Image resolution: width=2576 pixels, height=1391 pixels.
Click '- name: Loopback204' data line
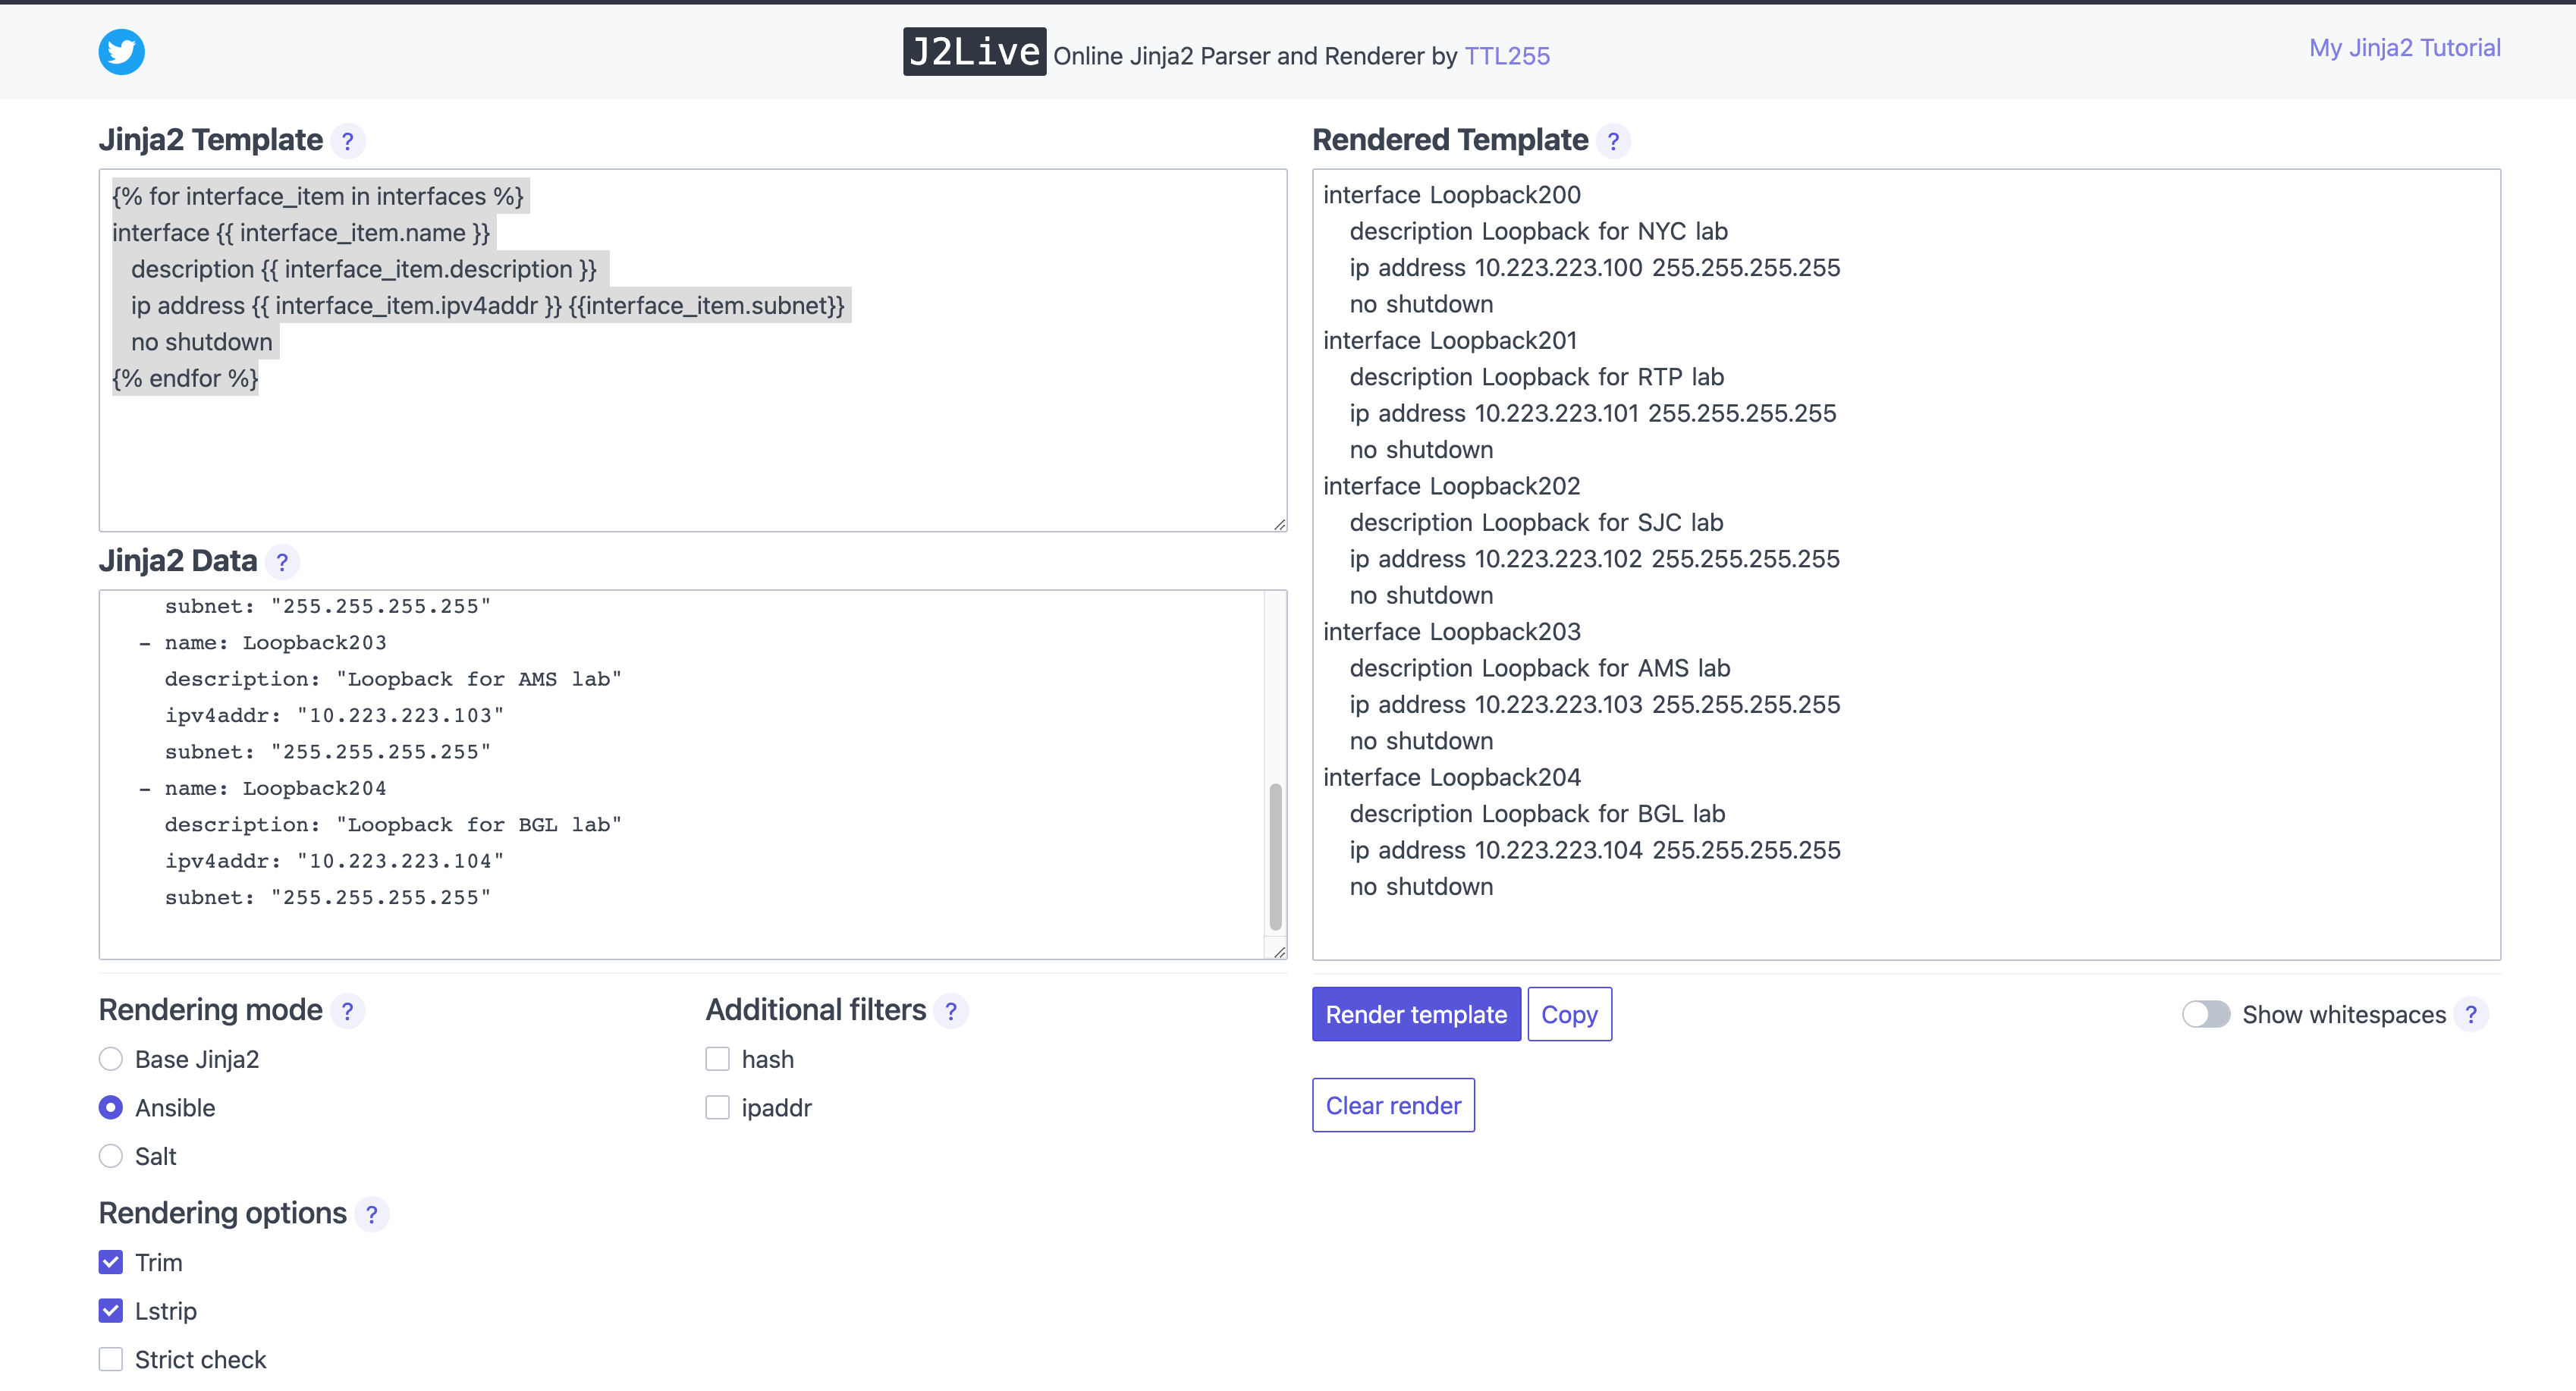[262, 788]
